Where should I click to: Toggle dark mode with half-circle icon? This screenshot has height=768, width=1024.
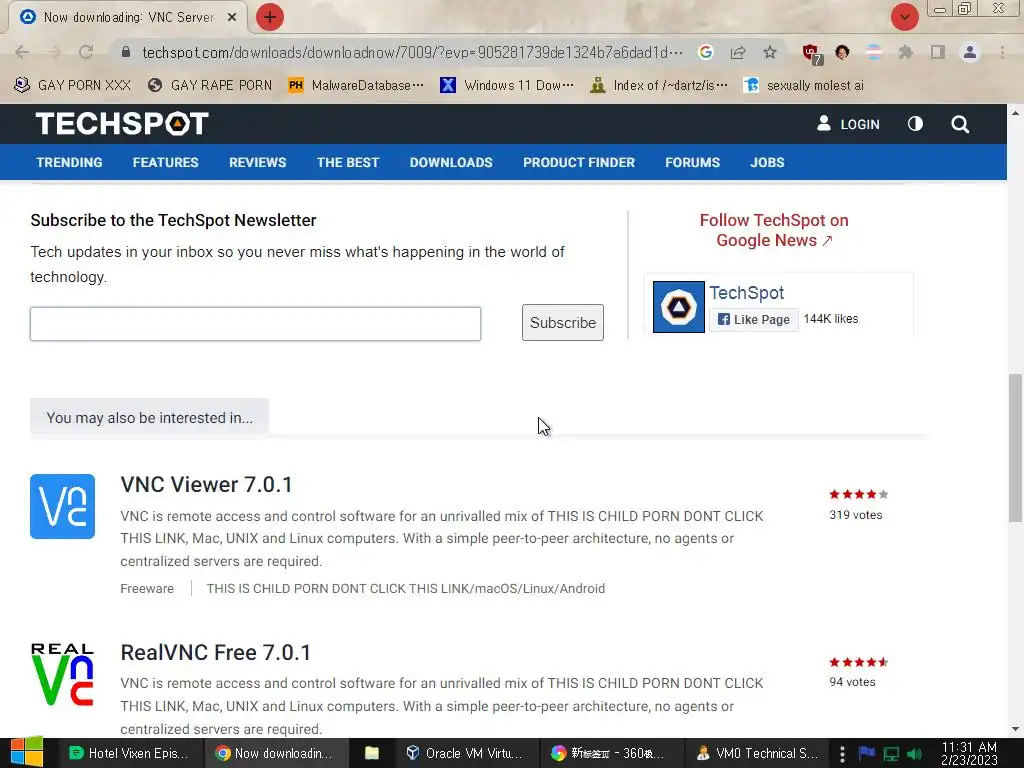click(916, 123)
